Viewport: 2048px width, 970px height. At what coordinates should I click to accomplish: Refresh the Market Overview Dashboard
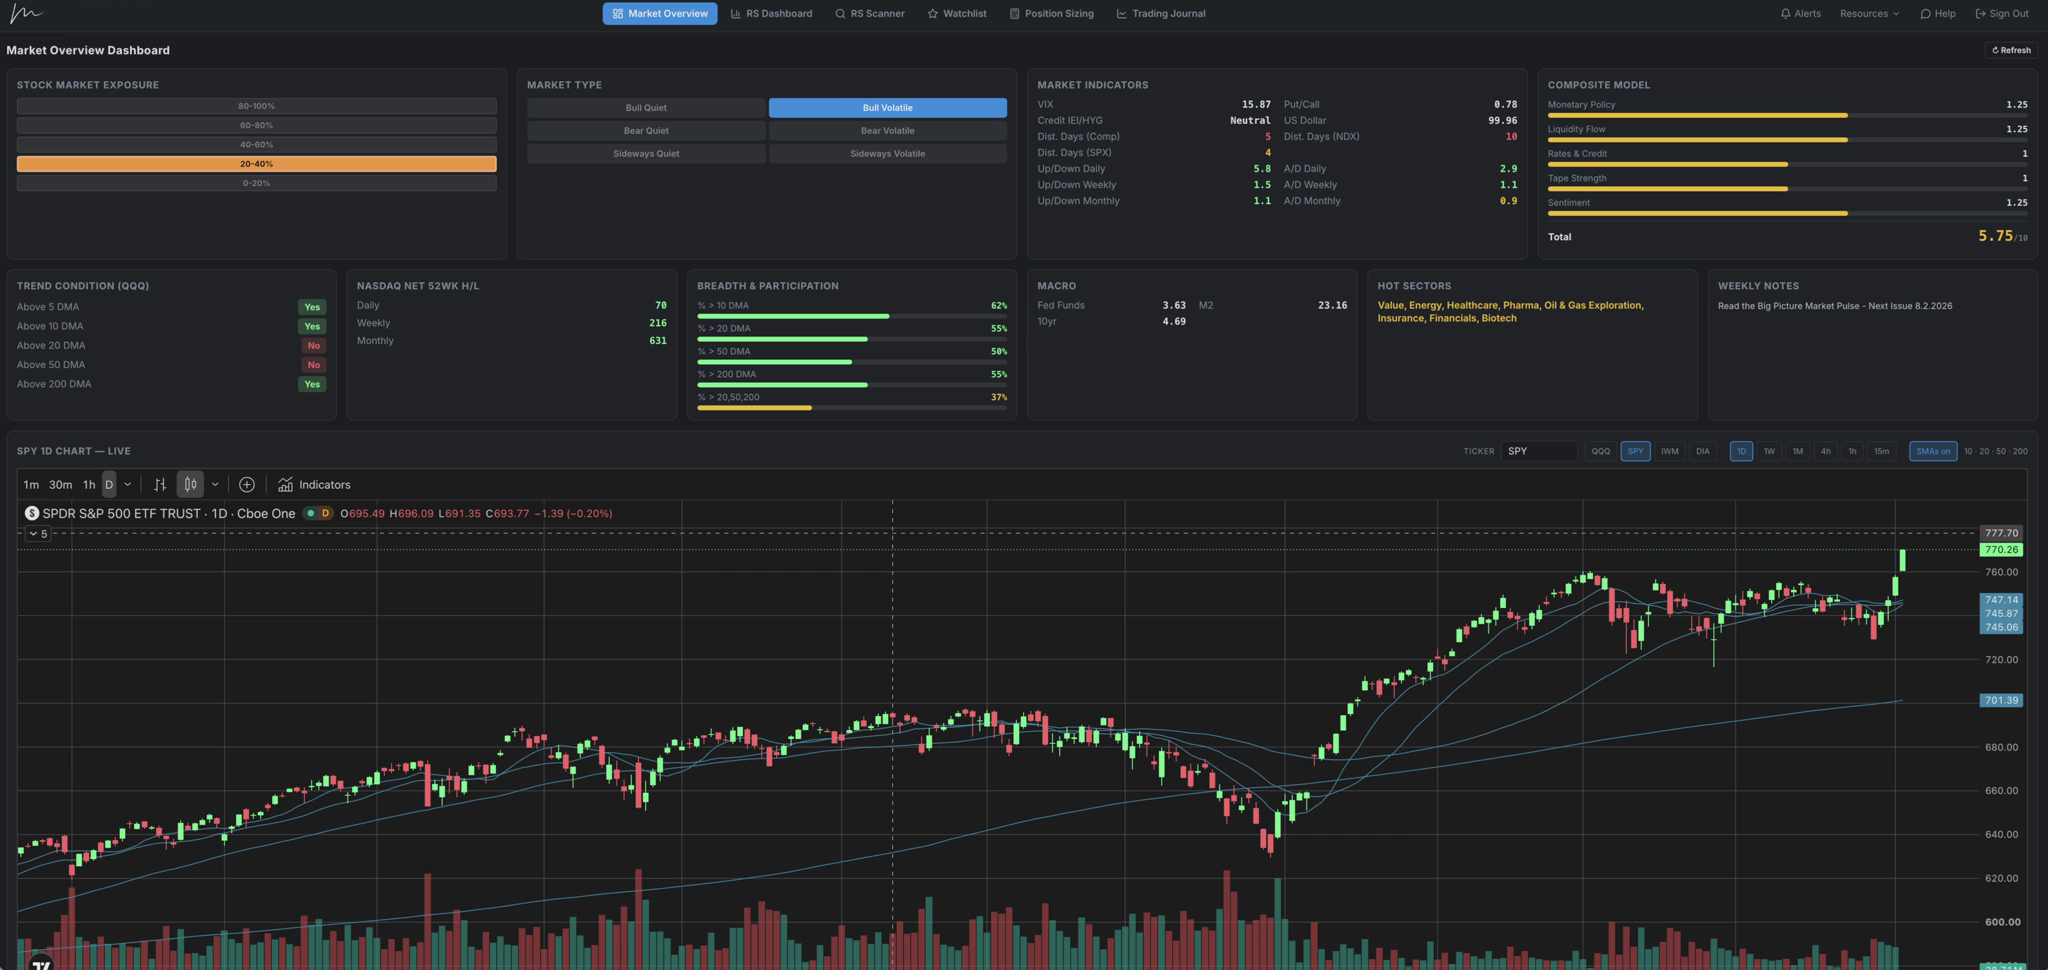click(2011, 50)
